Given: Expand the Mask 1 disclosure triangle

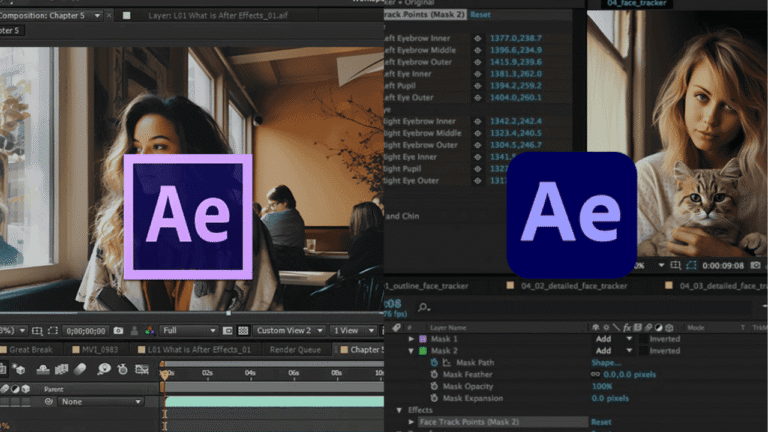Looking at the screenshot, I should point(411,339).
